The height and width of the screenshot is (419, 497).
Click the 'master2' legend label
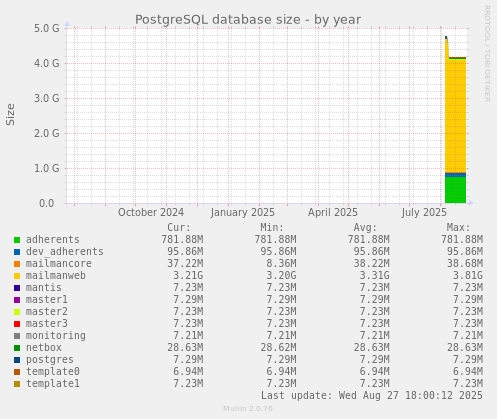point(47,312)
